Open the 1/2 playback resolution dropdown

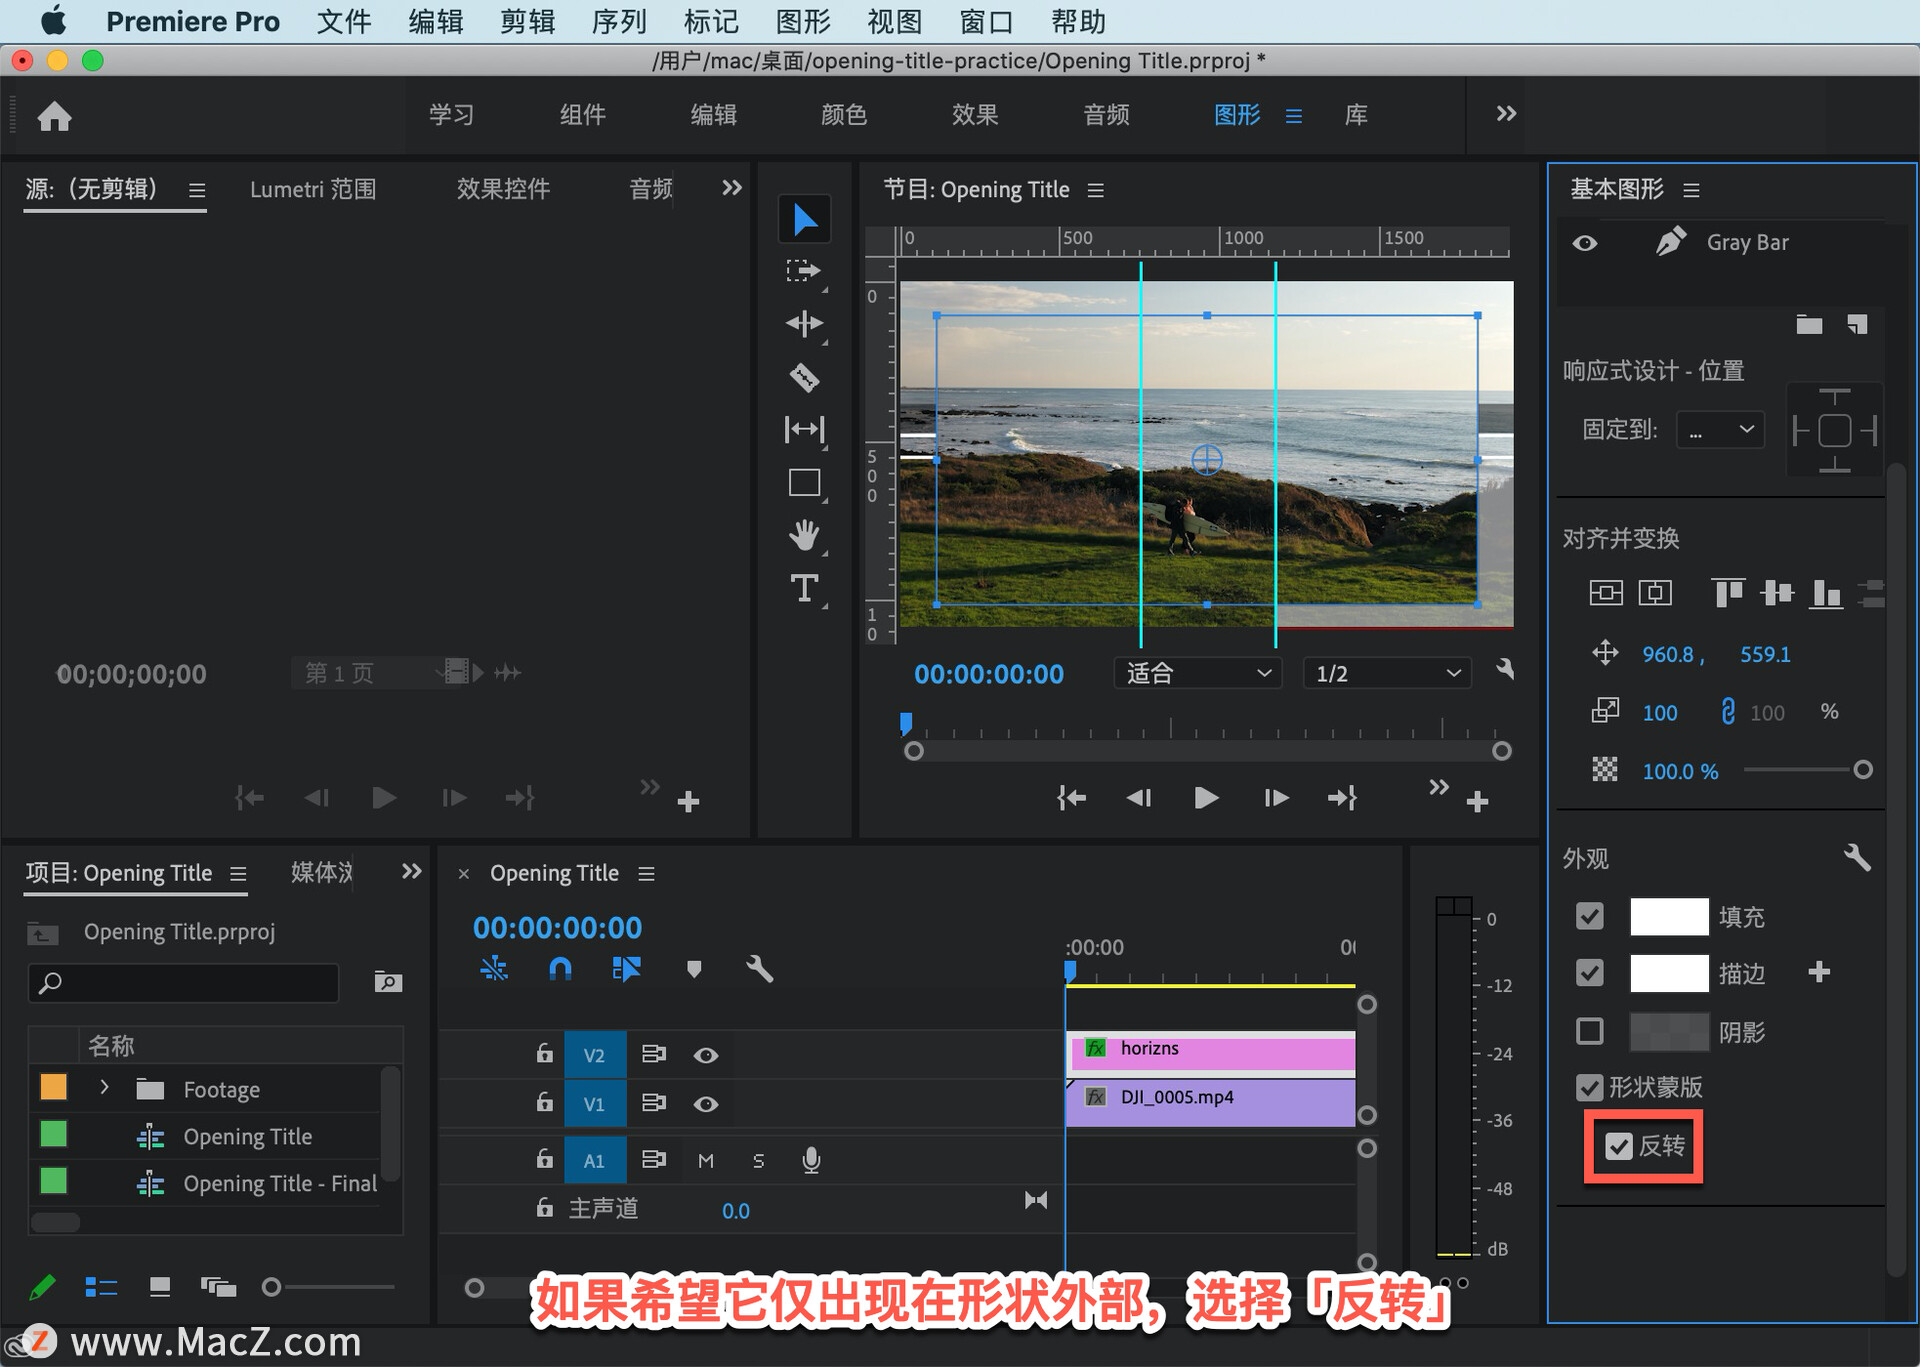click(1386, 673)
